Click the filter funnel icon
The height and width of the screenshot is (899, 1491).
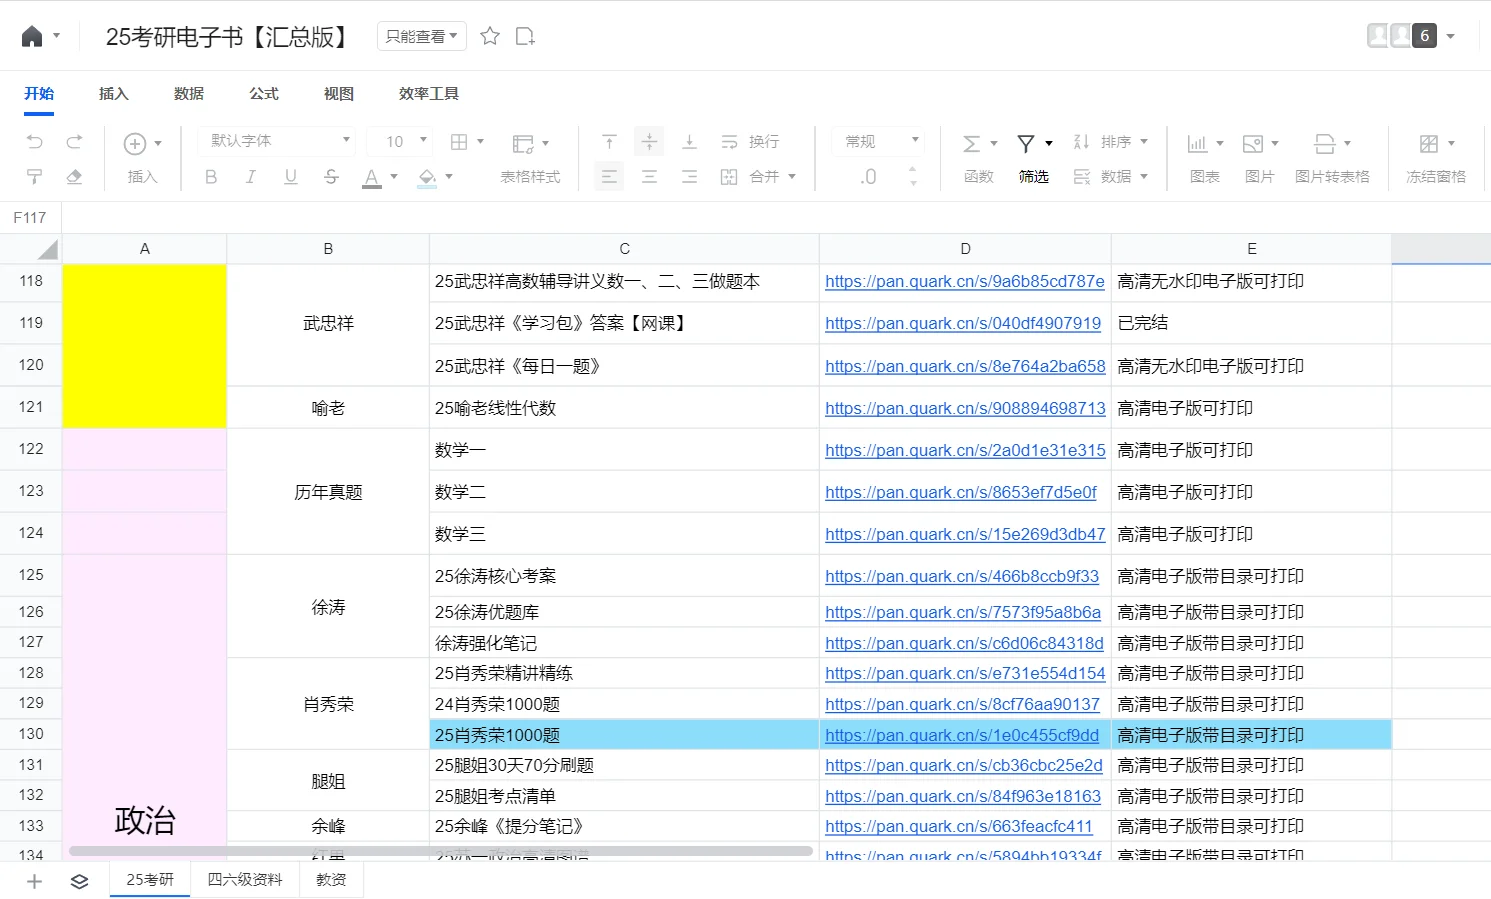pos(1026,143)
